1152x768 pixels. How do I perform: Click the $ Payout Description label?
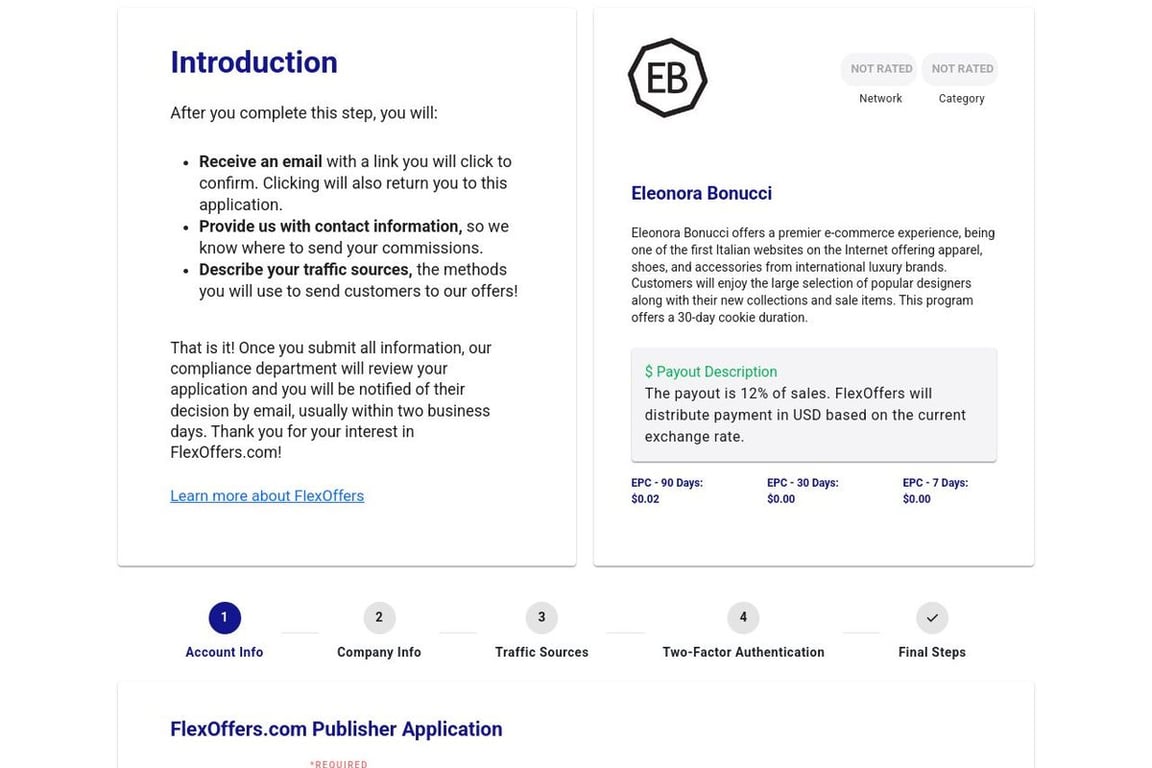point(710,372)
